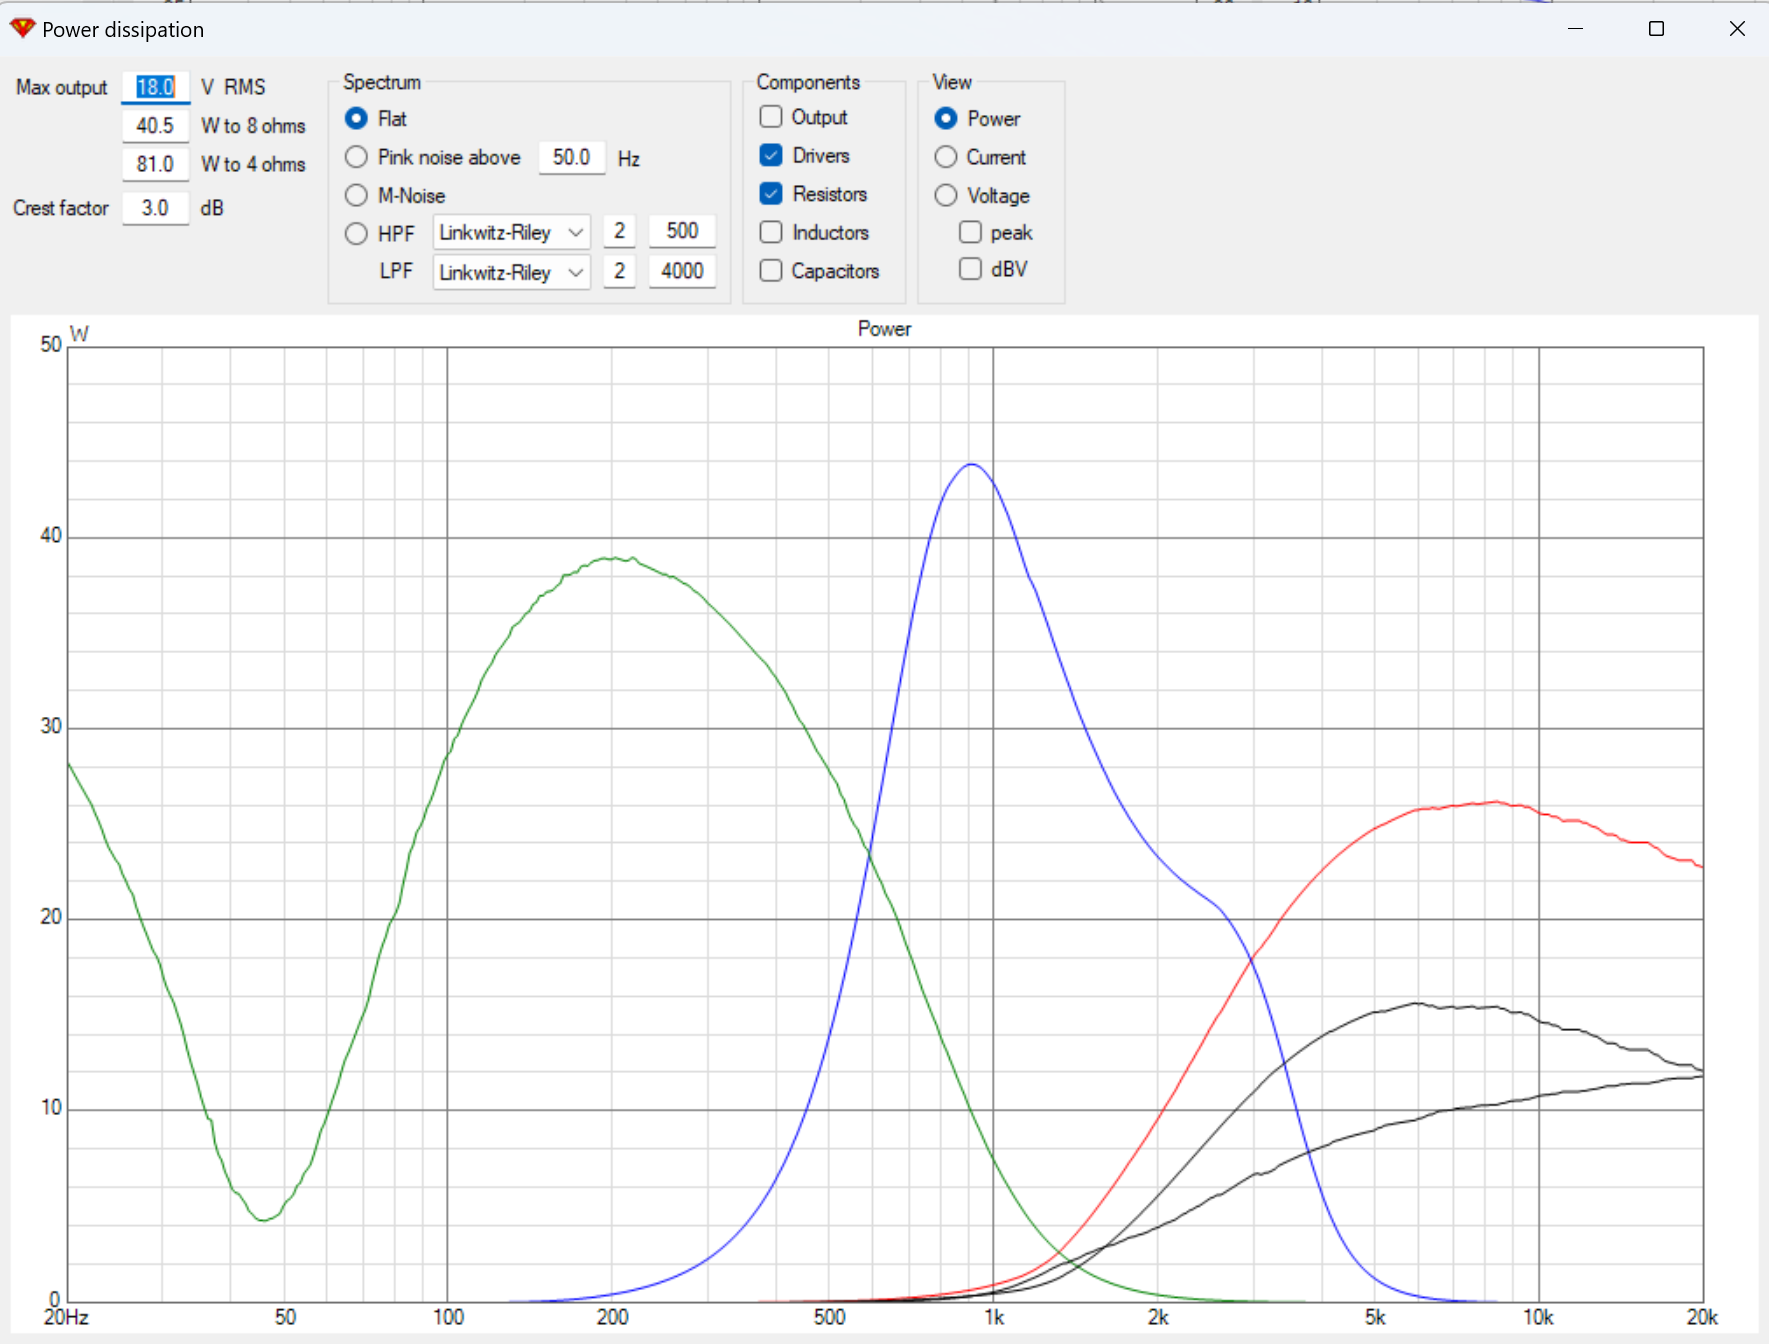Viewport: 1769px width, 1344px height.
Task: Click the Crest factor label
Action: point(60,208)
